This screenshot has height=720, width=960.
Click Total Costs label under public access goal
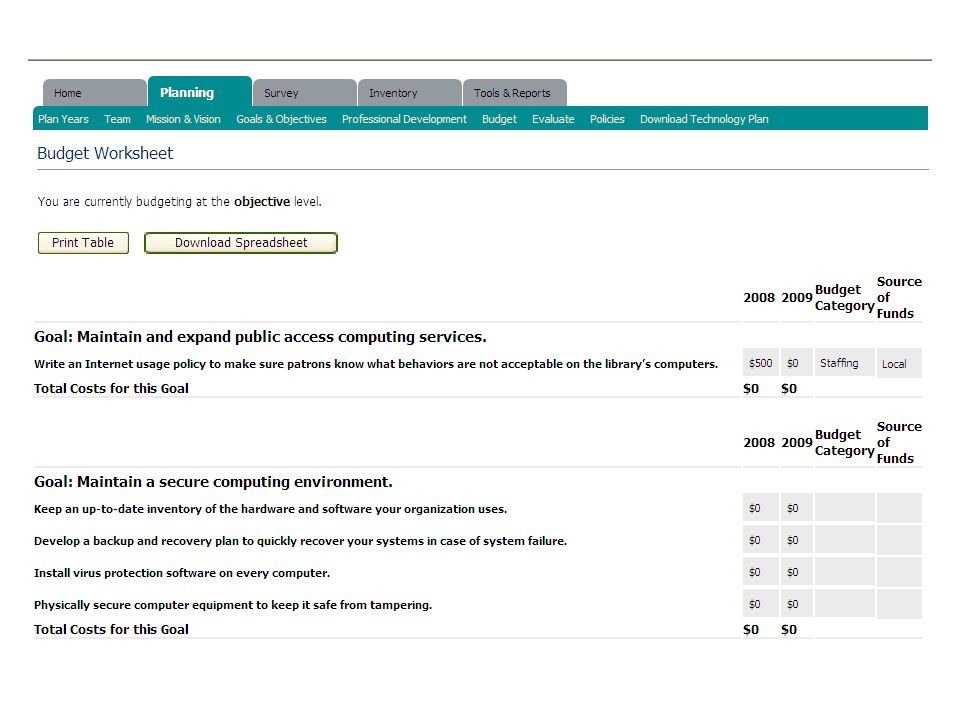pos(111,388)
